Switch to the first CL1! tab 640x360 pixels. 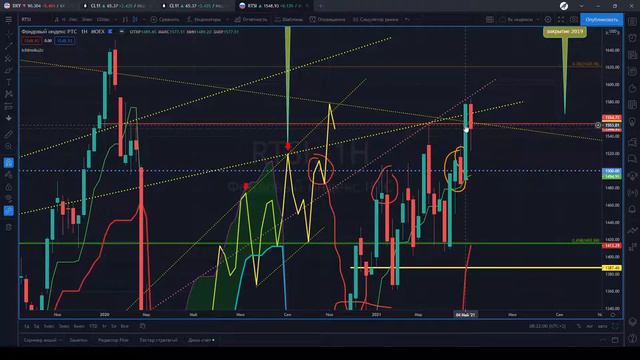coord(115,6)
